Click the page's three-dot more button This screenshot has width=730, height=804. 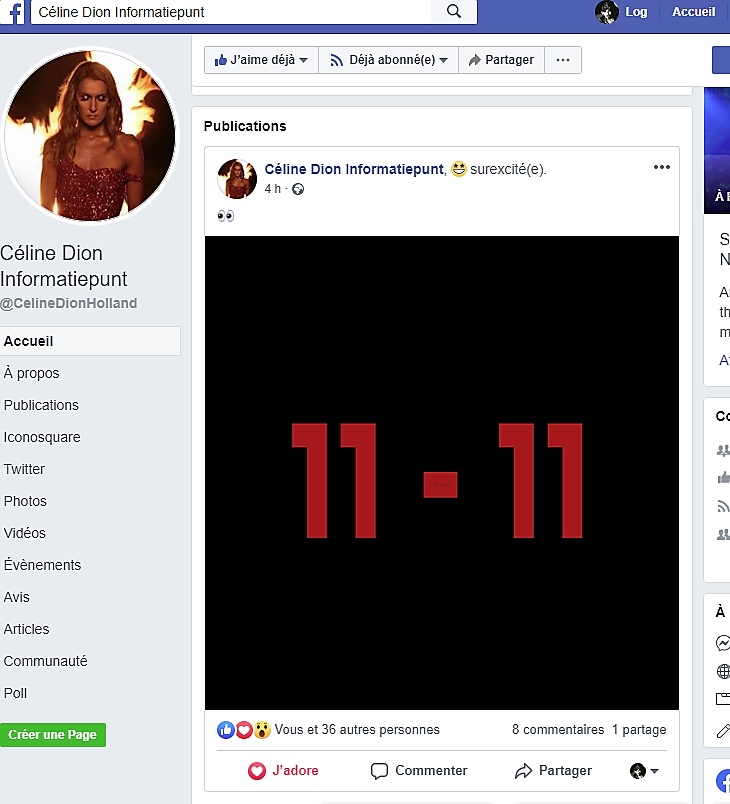[x=563, y=60]
